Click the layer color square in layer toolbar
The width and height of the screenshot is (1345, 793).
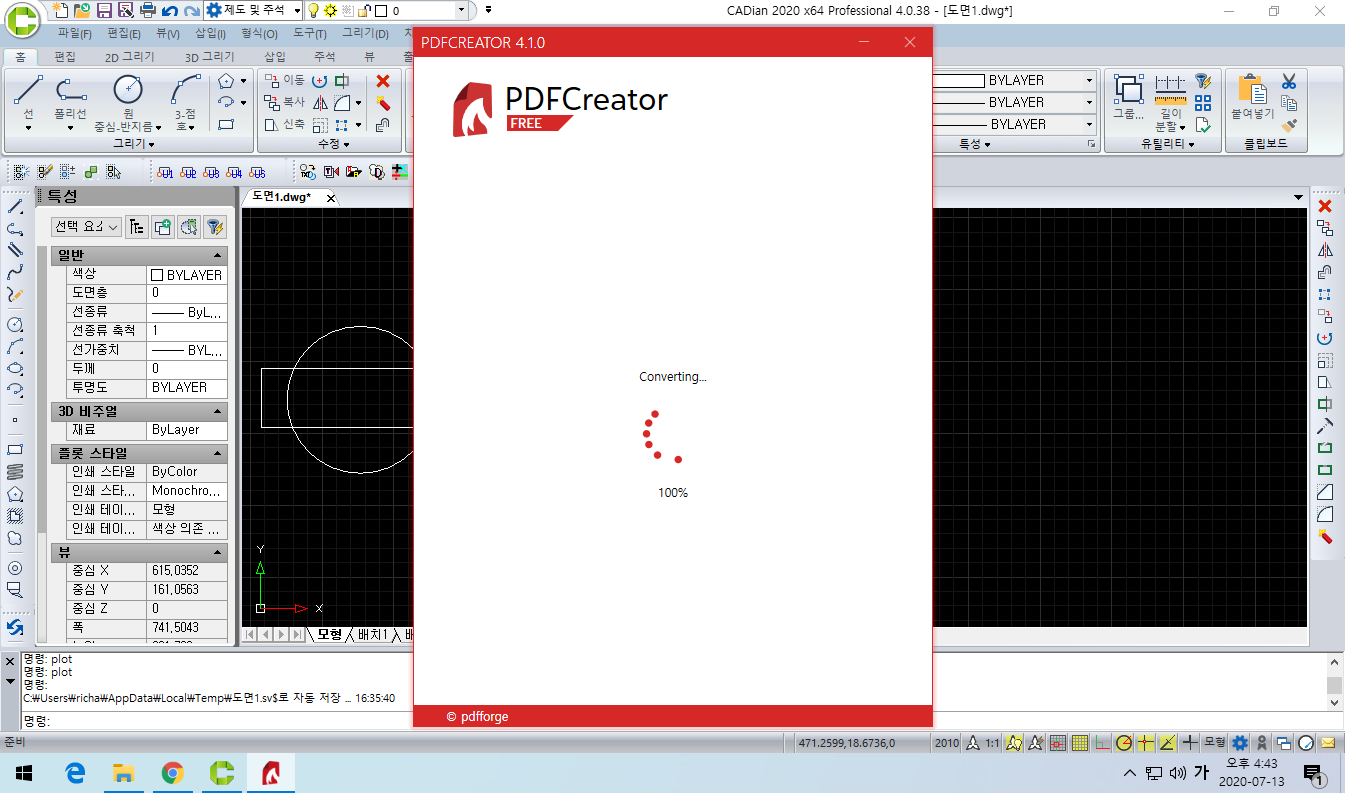coord(381,11)
